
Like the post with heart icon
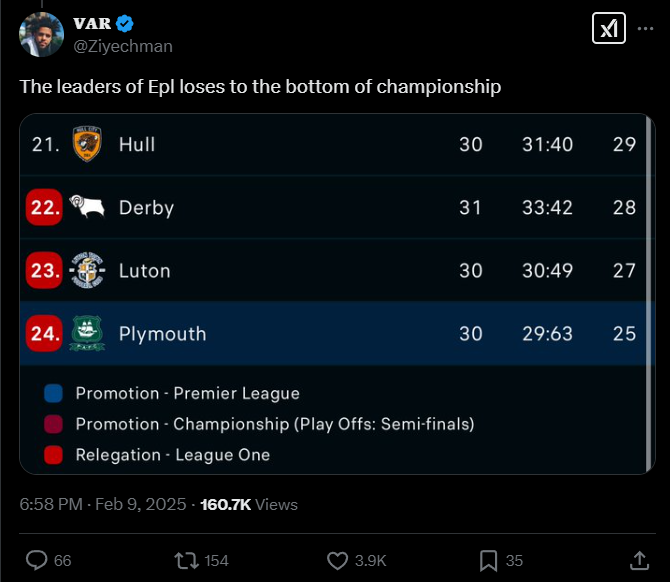[337, 560]
